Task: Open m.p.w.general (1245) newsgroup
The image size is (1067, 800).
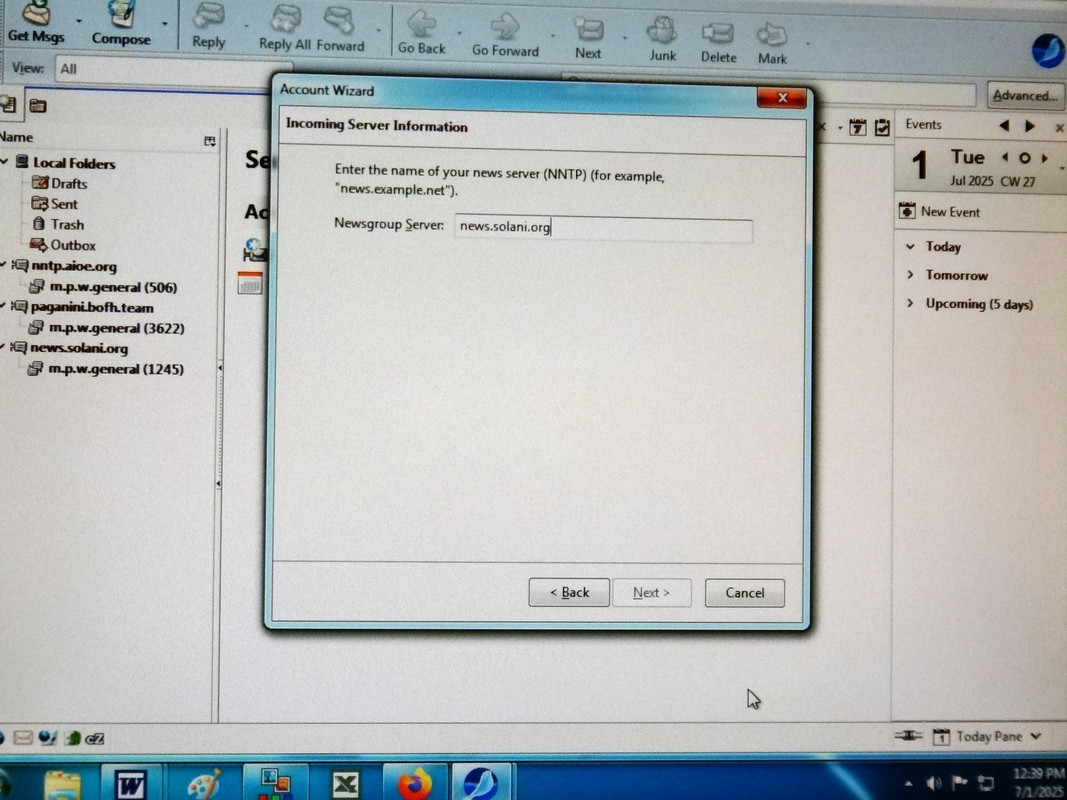Action: 116,369
